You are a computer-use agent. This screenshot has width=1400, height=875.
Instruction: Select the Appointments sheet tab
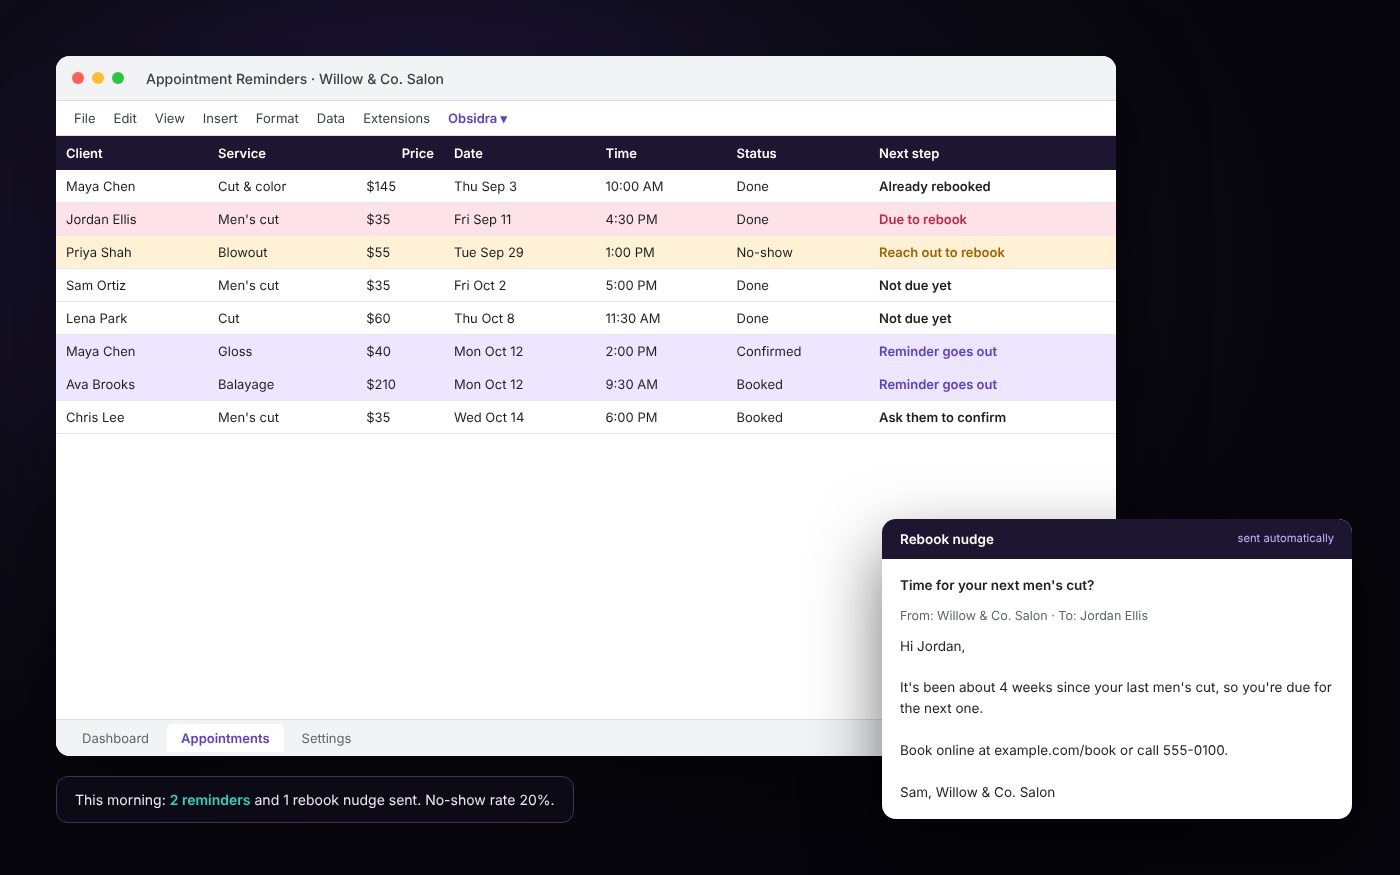(x=225, y=738)
